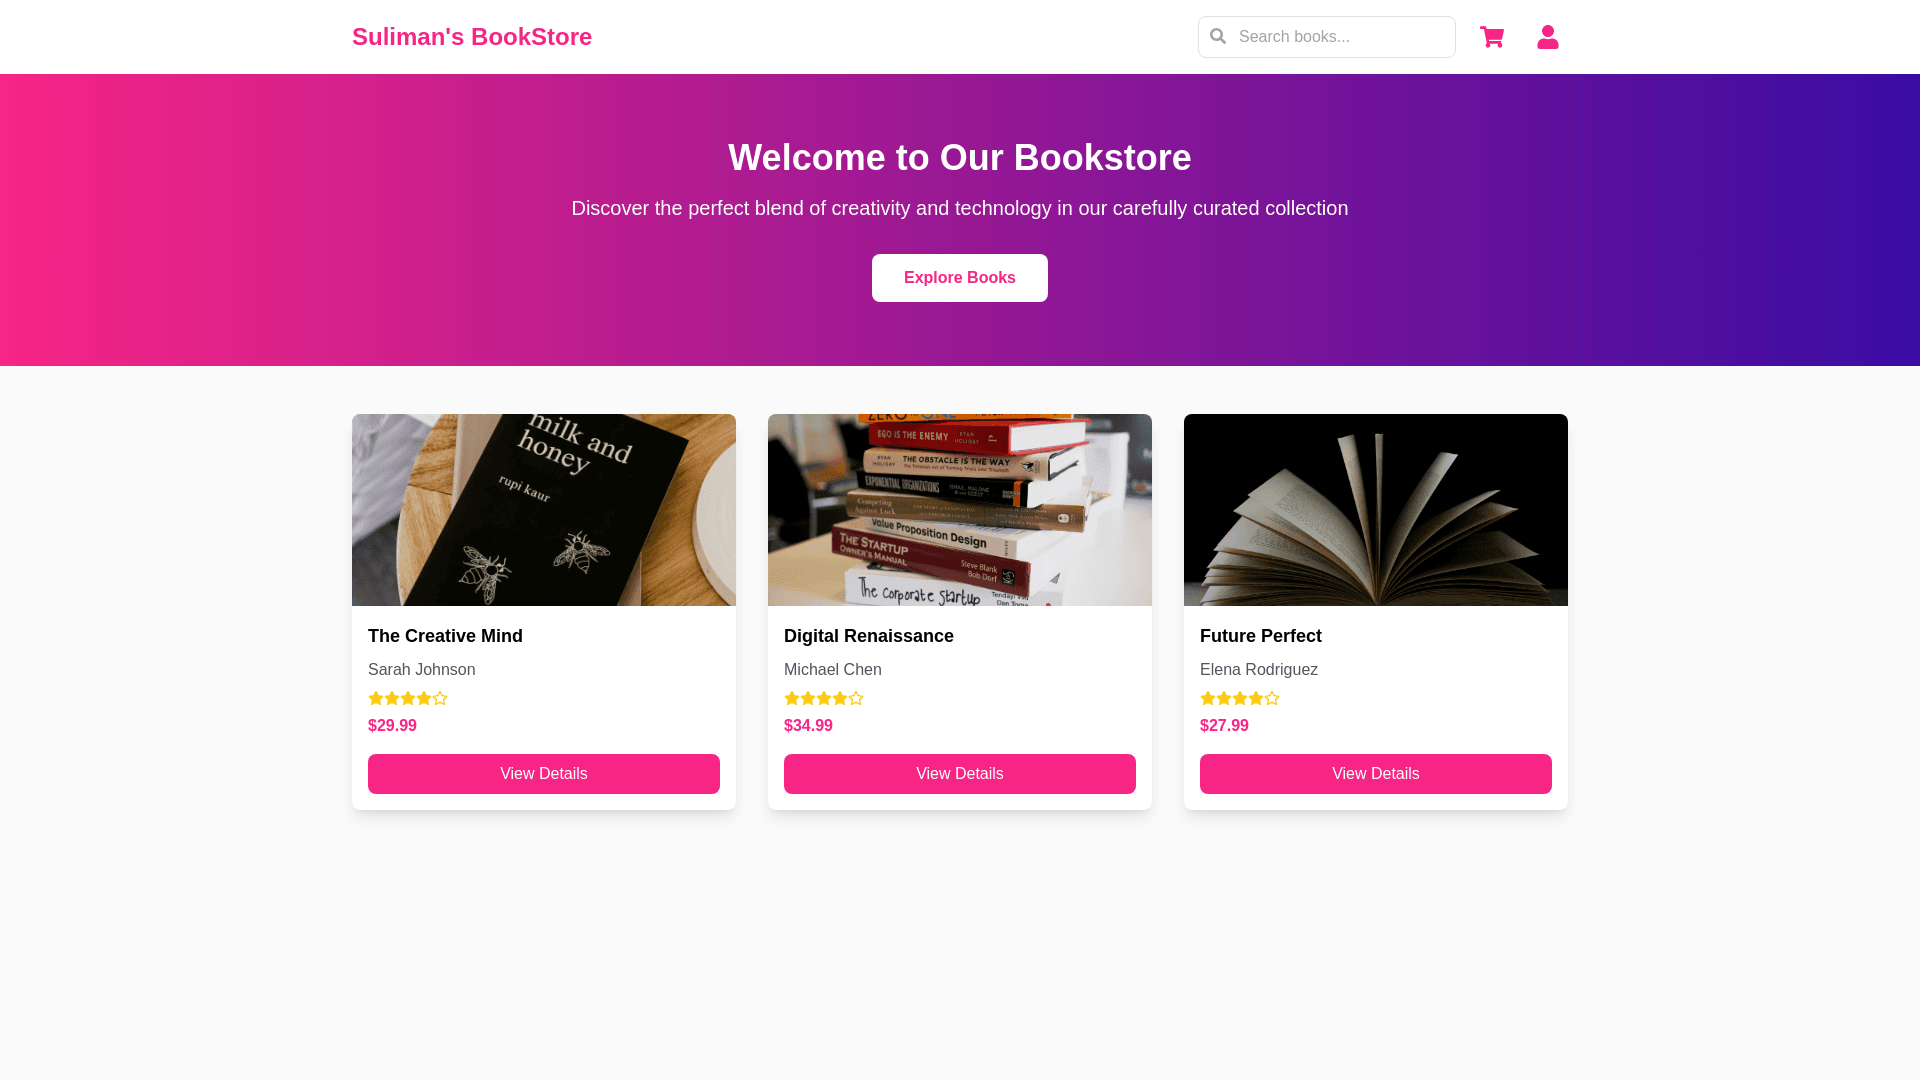Open the fanned open book image
This screenshot has width=1920, height=1080.
(1376, 510)
